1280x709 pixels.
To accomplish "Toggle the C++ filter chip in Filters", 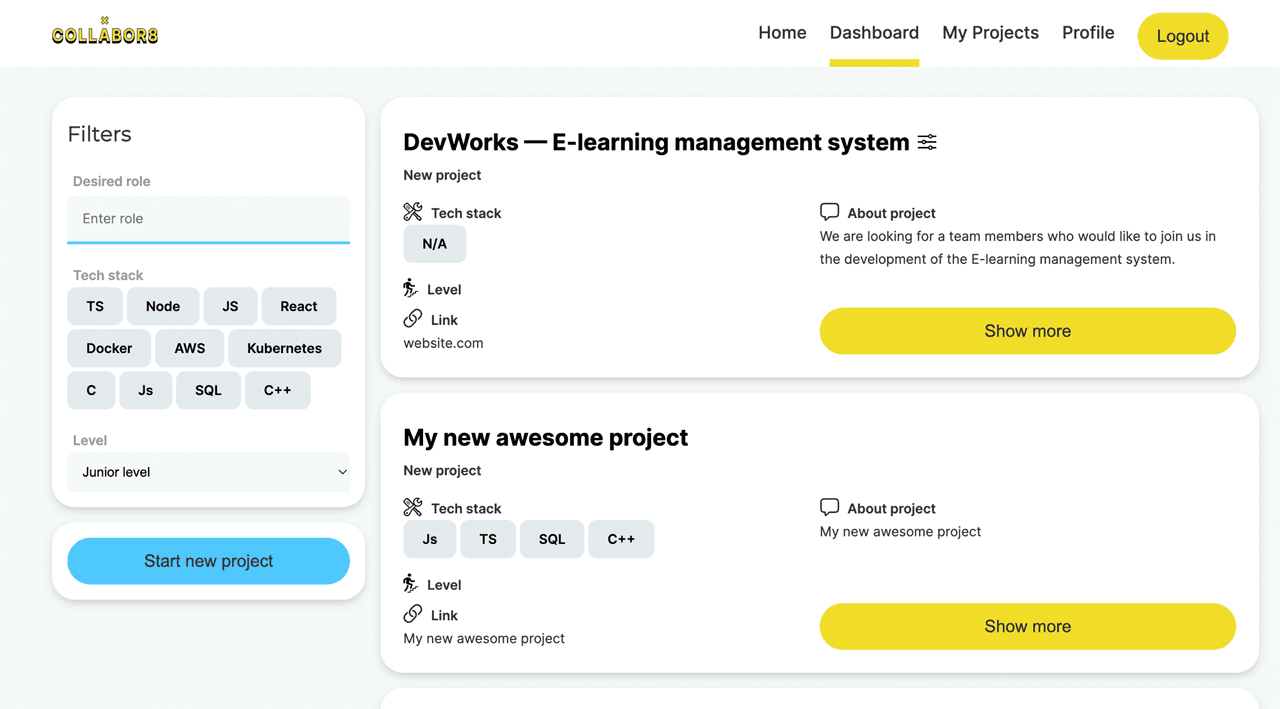I will [x=278, y=390].
